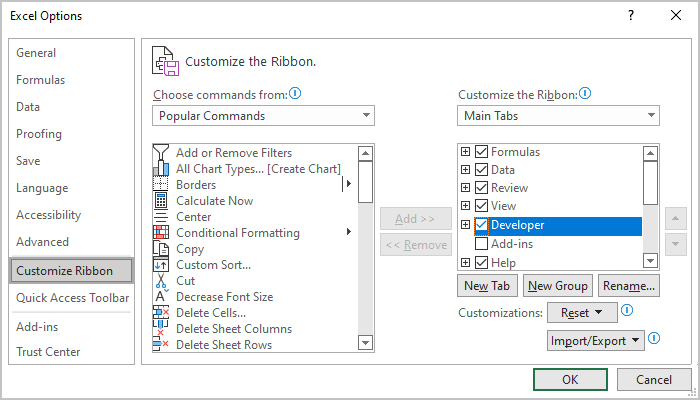Expand the Review tab tree node
700x400 pixels.
coord(465,188)
